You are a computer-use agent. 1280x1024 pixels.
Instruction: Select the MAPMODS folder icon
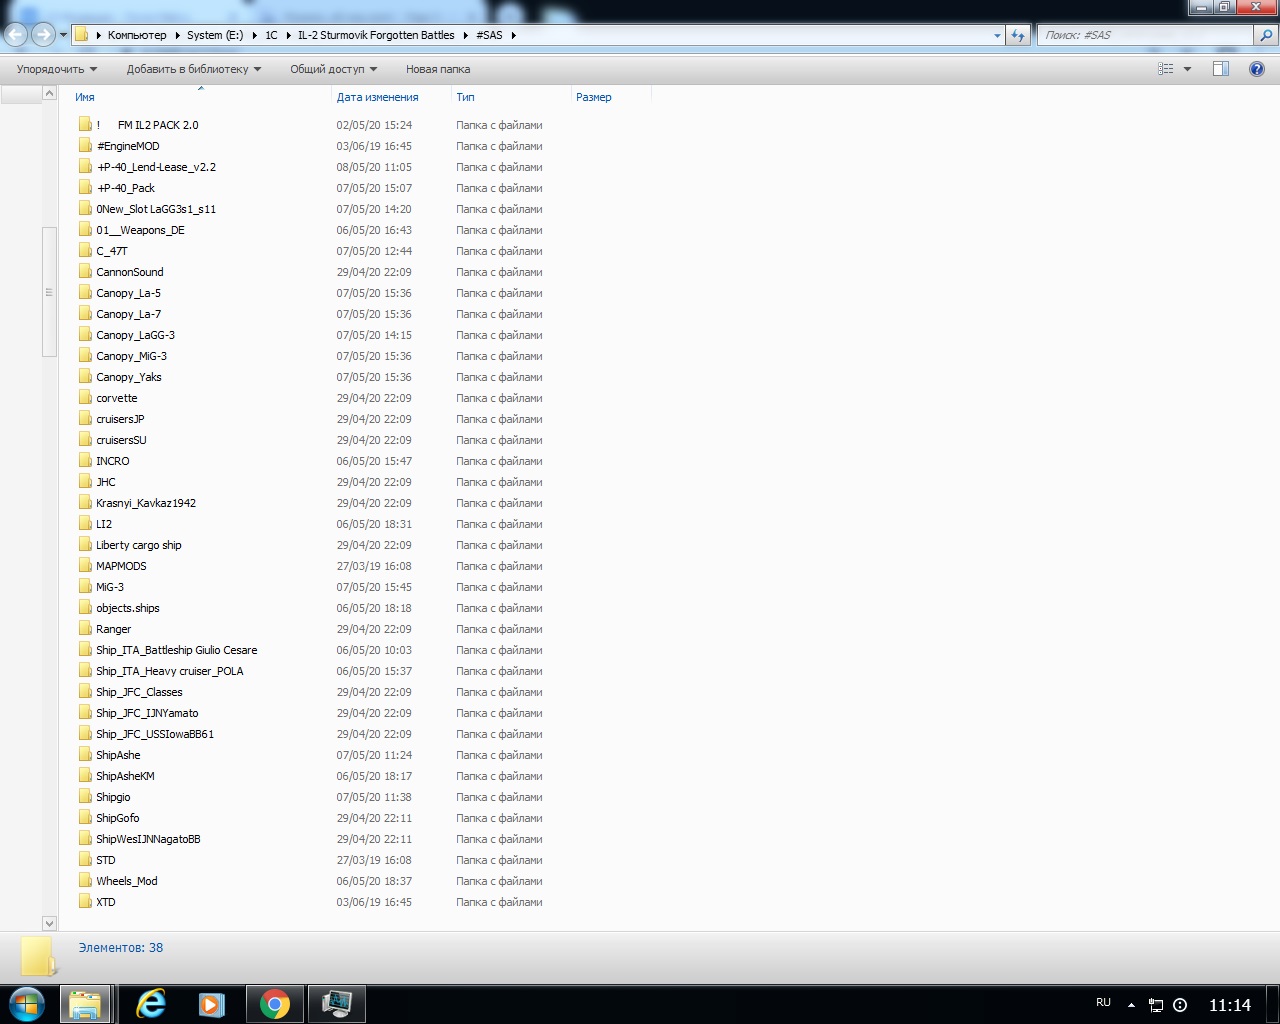pyautogui.click(x=85, y=566)
